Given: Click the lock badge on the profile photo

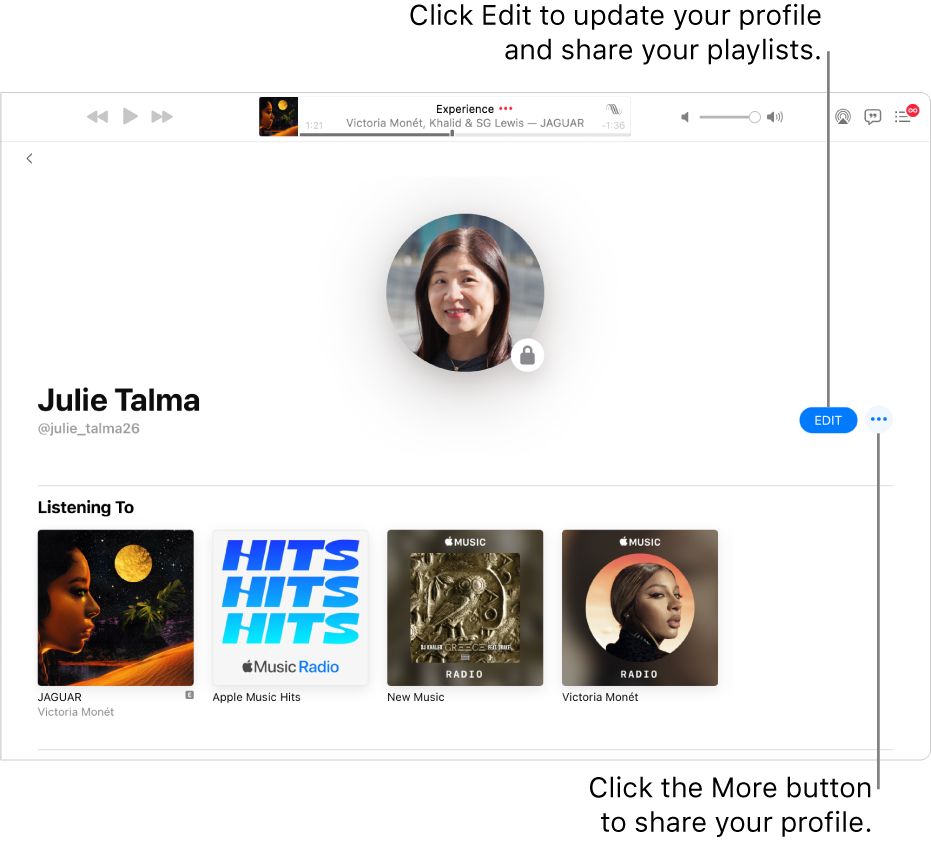Looking at the screenshot, I should coord(527,354).
